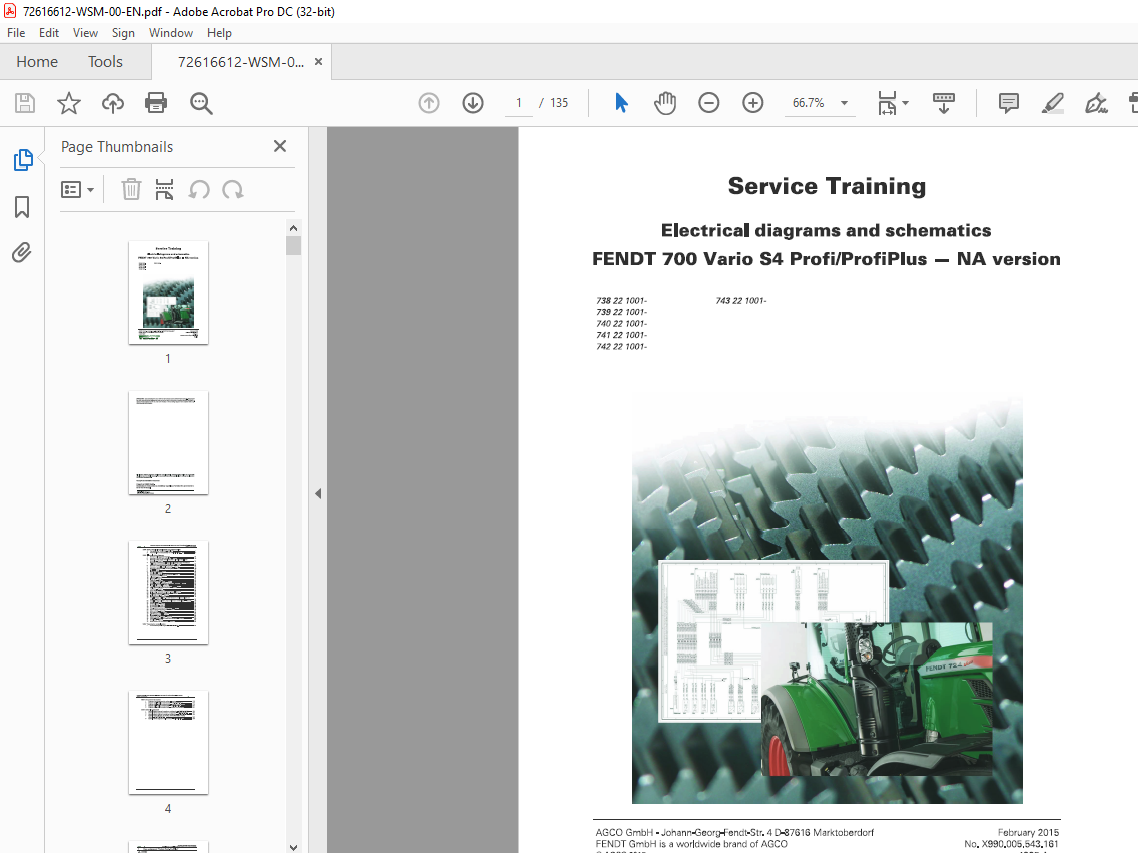Click the print pages thumbnail icon
The image size is (1138, 853).
165,189
